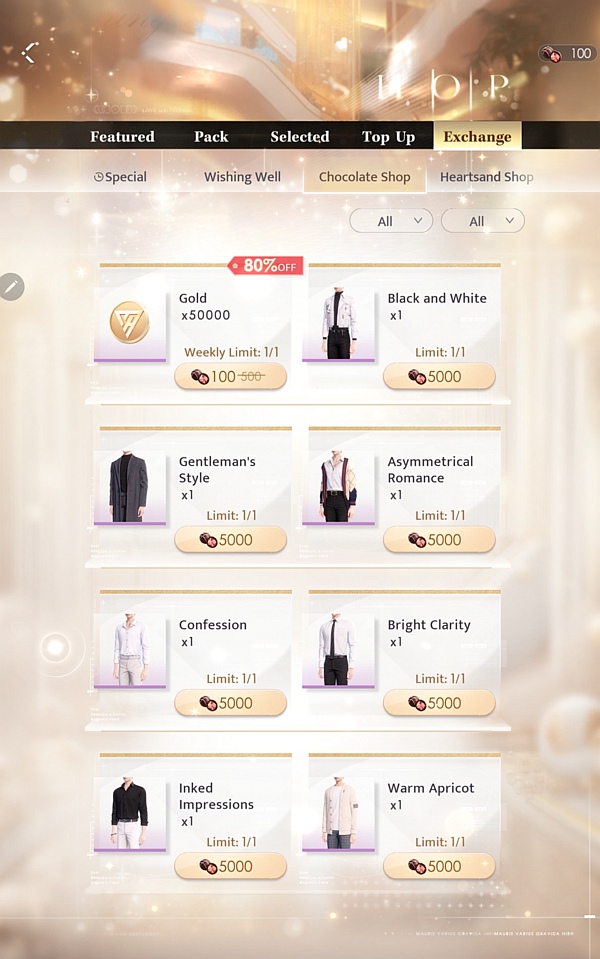The image size is (600, 959).
Task: Click the glowing circle on the left edge
Action: tap(56, 646)
